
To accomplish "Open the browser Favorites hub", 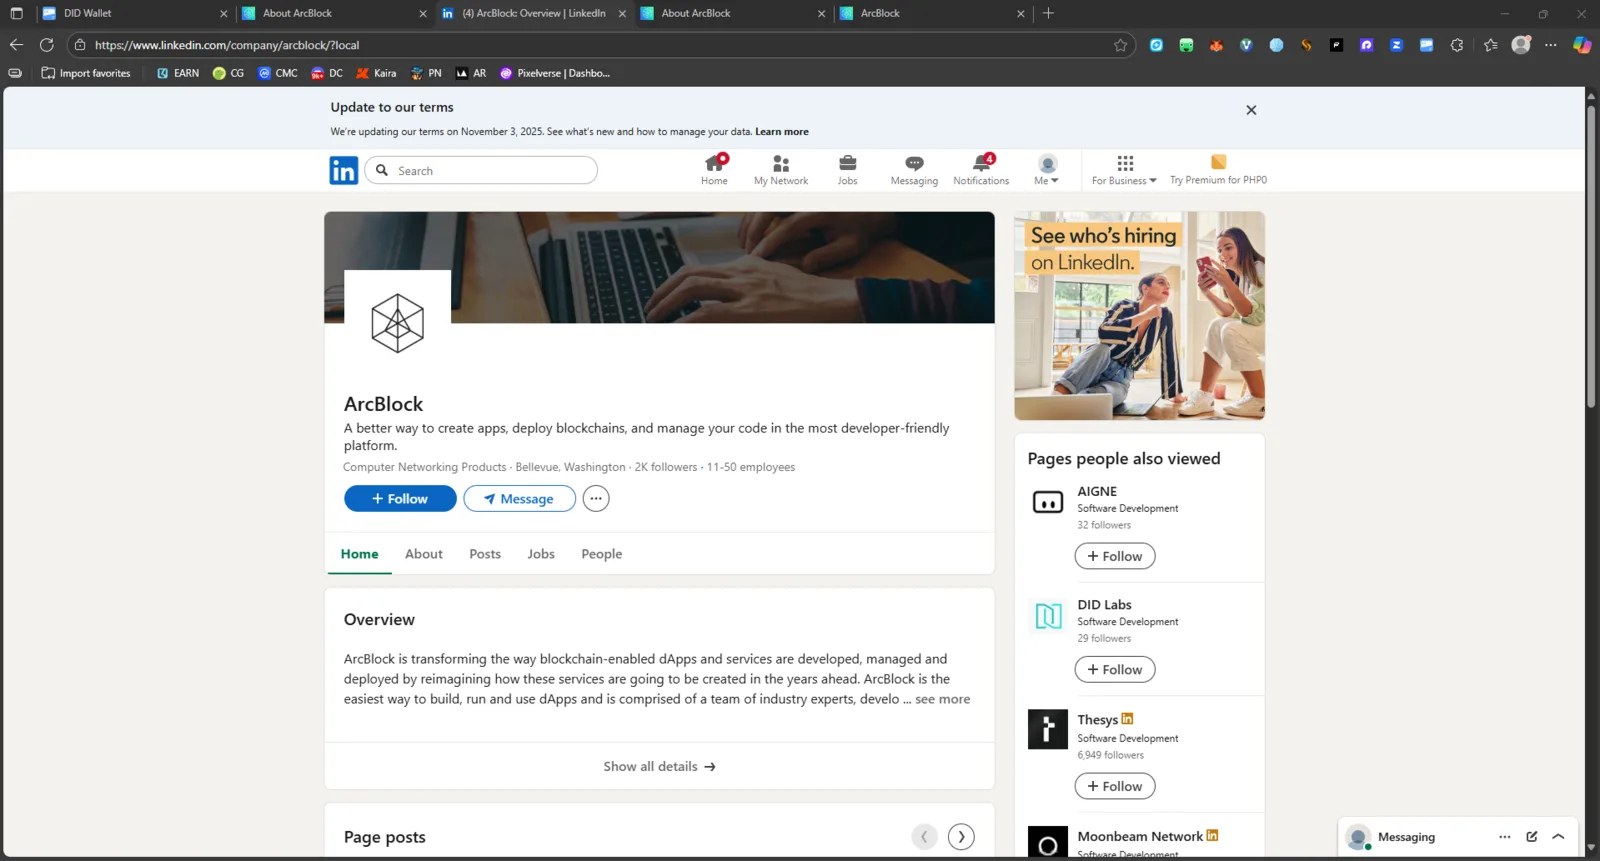I will [x=1490, y=45].
